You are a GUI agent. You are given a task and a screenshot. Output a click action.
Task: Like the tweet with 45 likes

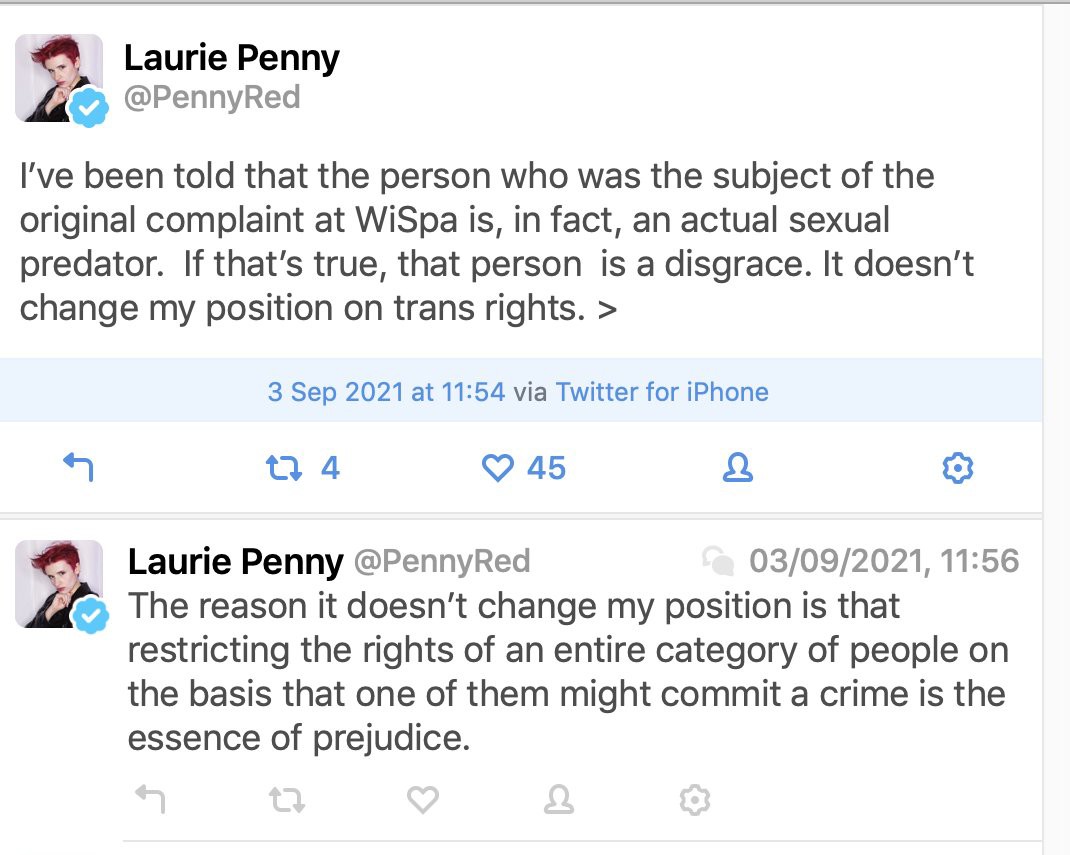497,467
